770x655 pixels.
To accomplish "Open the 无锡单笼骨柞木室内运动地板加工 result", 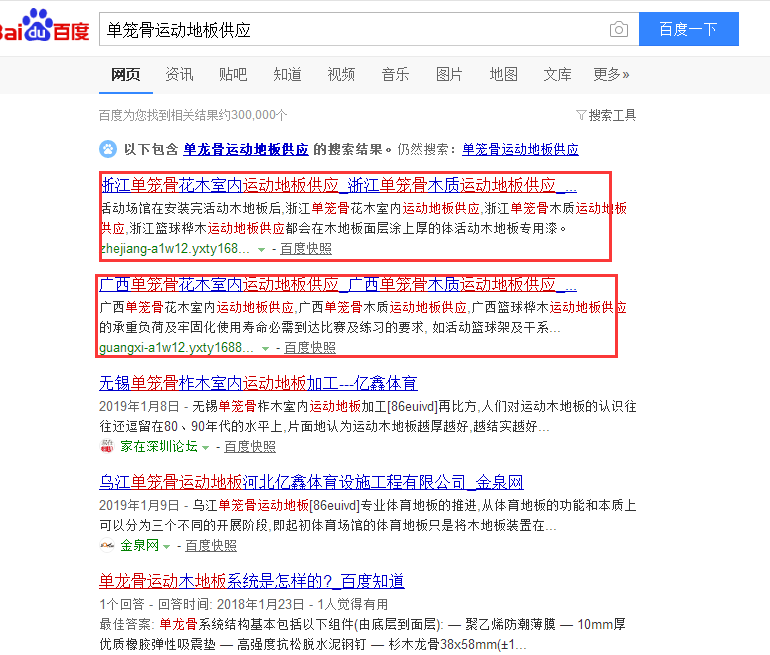I will pos(258,383).
